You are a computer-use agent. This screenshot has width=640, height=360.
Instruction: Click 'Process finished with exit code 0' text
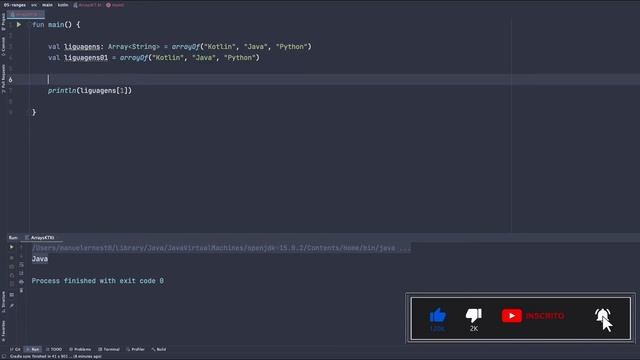(98, 281)
